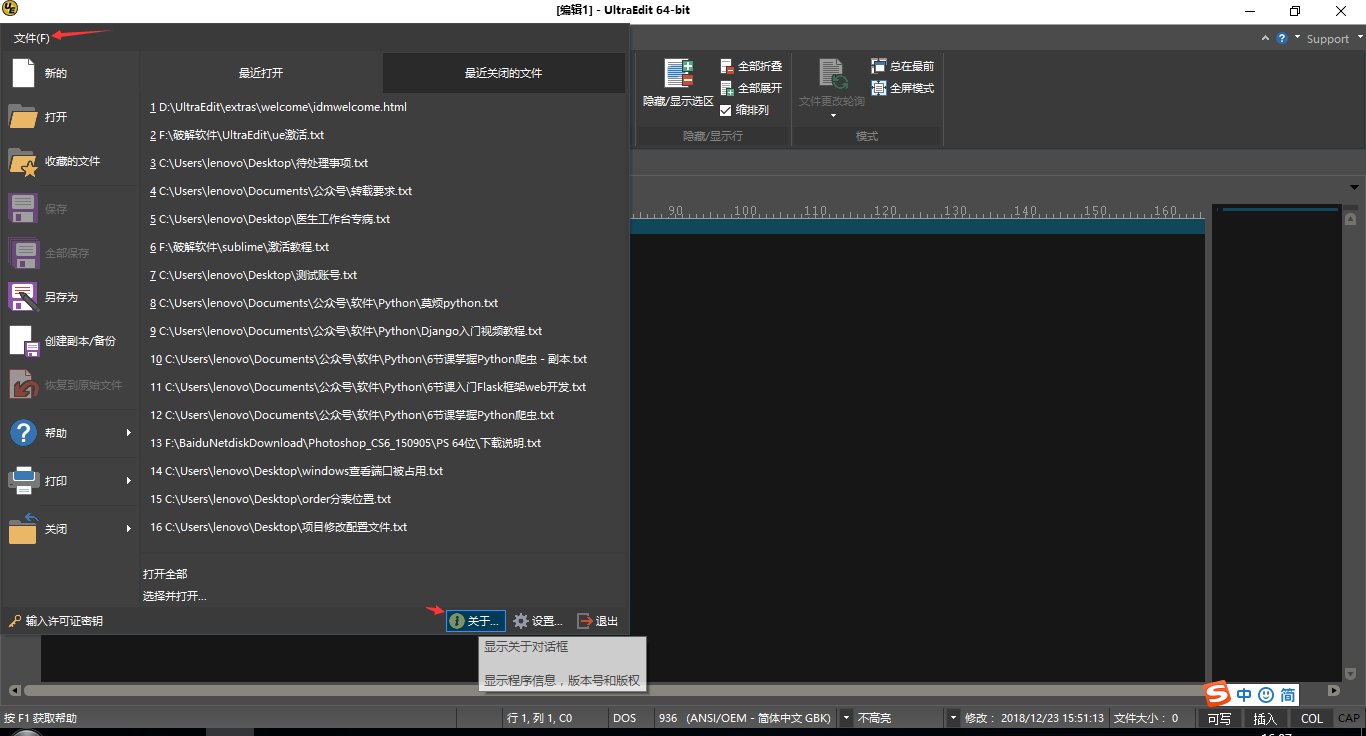Screen dimensions: 1366x736
Task: Open recent file 测试账号.txt
Action: 254,275
